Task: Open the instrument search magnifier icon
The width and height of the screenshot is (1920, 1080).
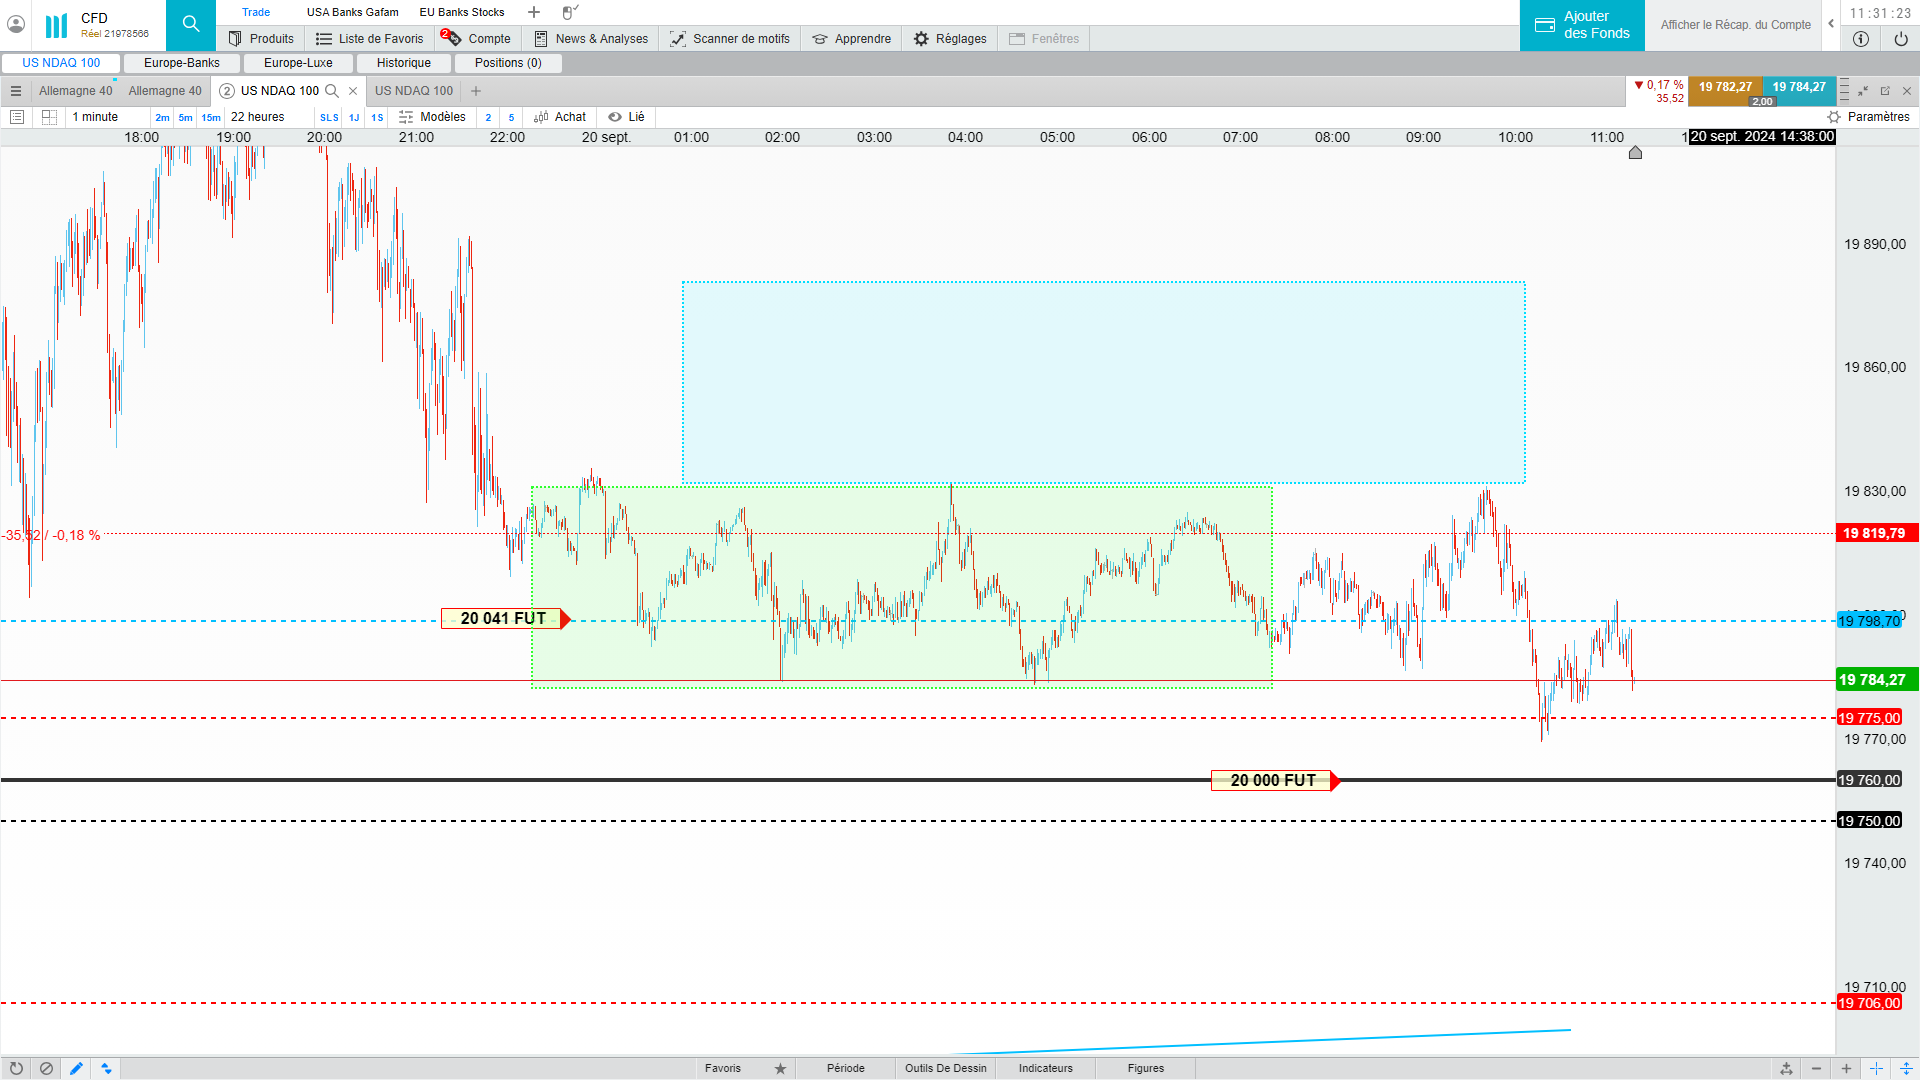Action: pyautogui.click(x=190, y=24)
